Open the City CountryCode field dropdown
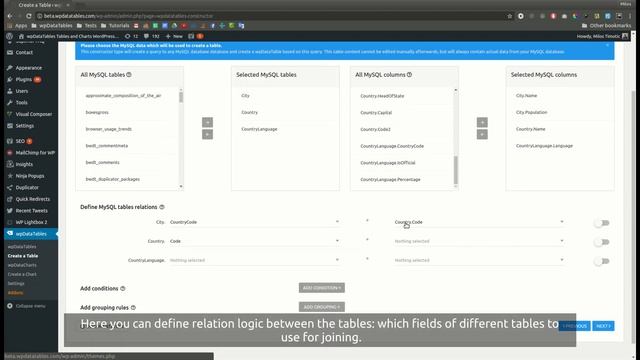The height and width of the screenshot is (360, 640). tap(254, 222)
